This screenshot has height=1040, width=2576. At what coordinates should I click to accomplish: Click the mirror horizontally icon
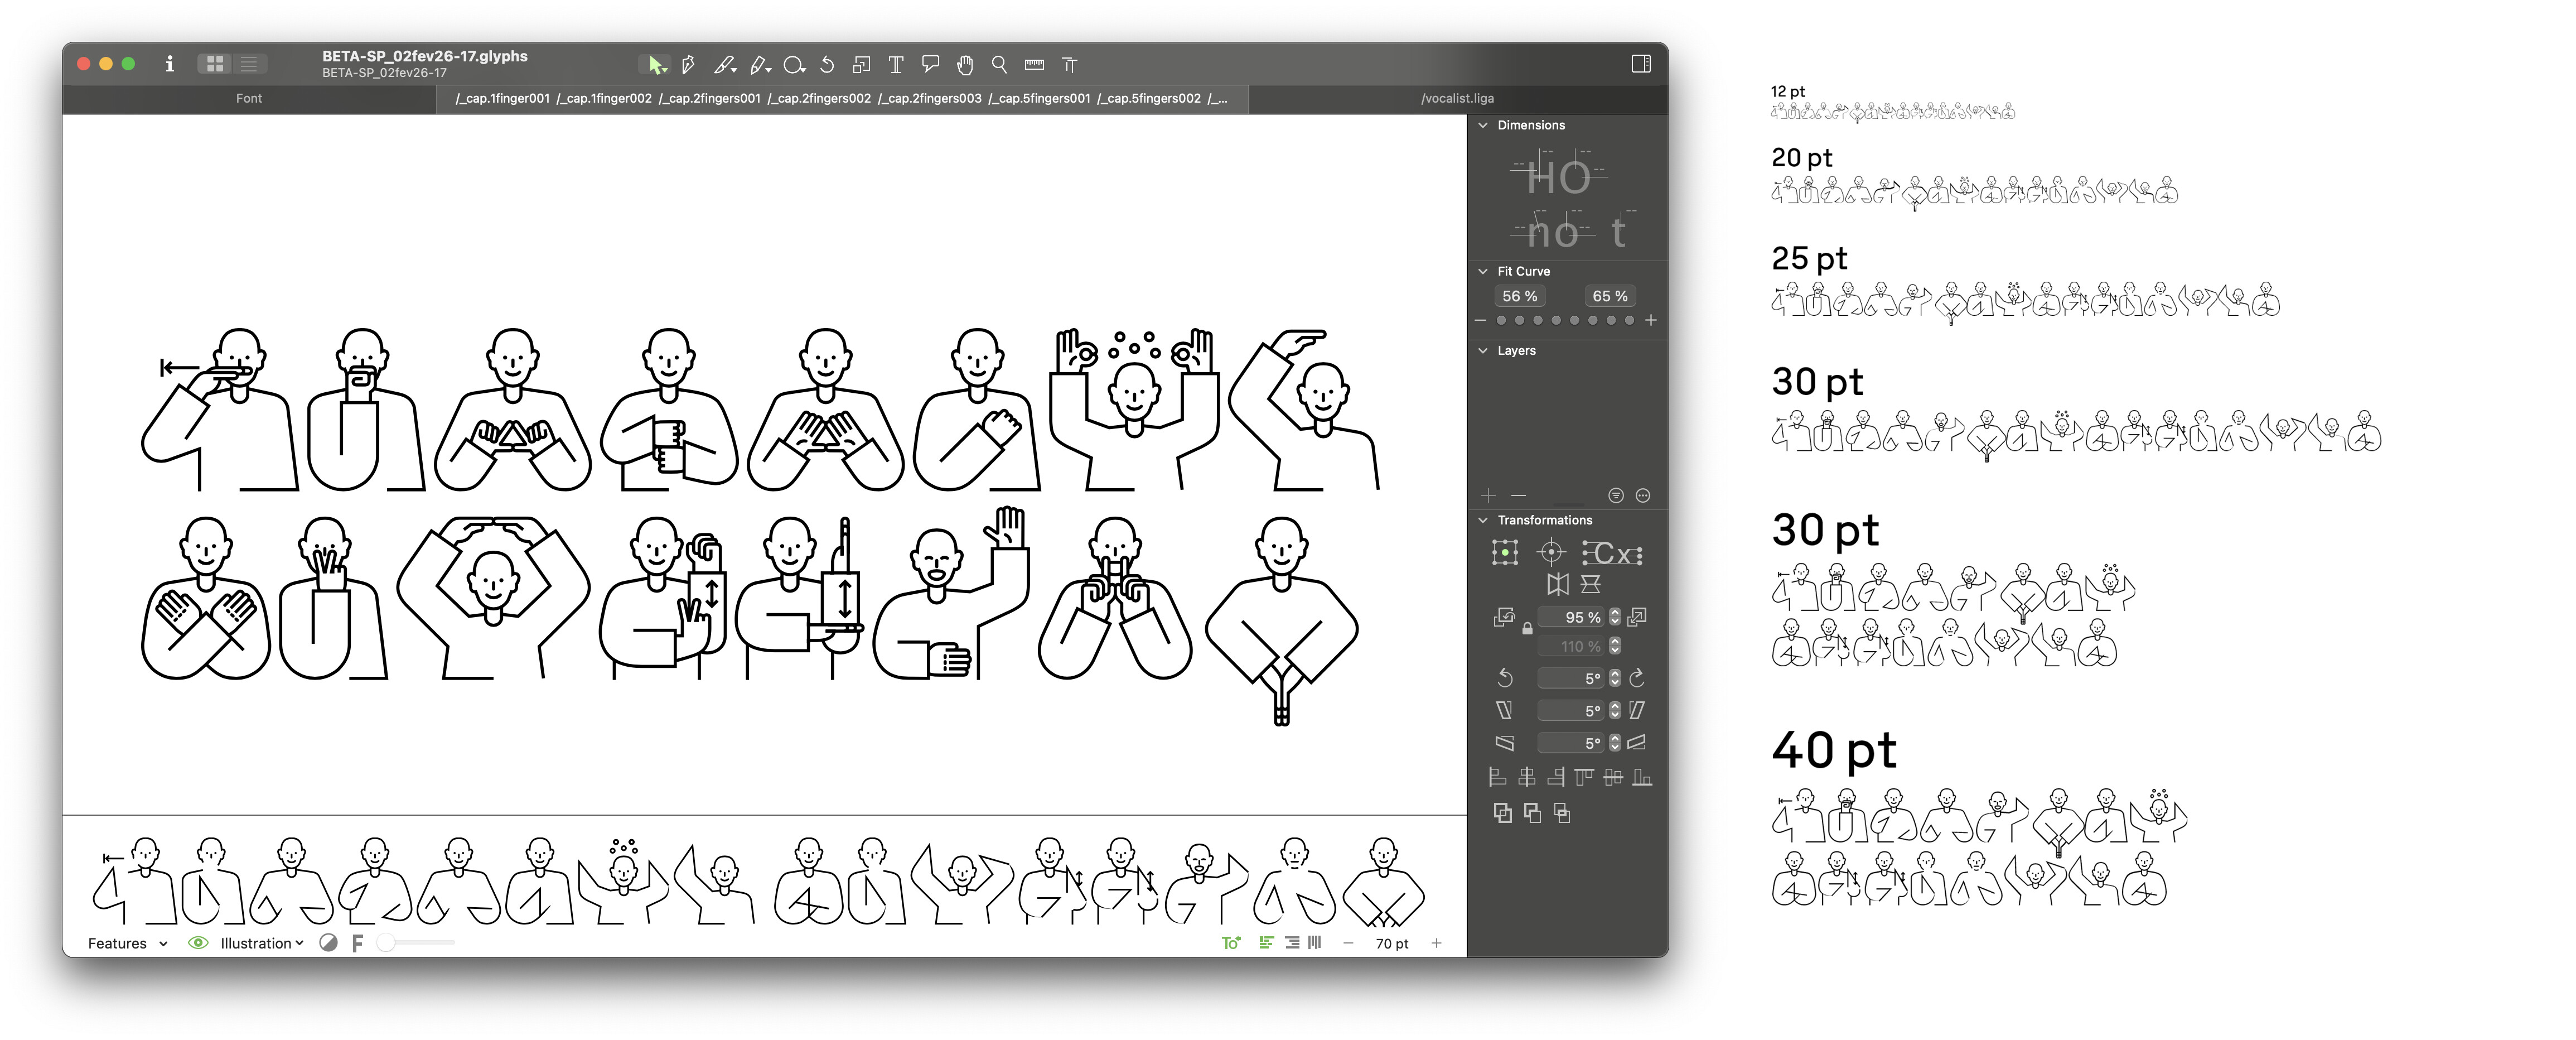pos(1557,584)
